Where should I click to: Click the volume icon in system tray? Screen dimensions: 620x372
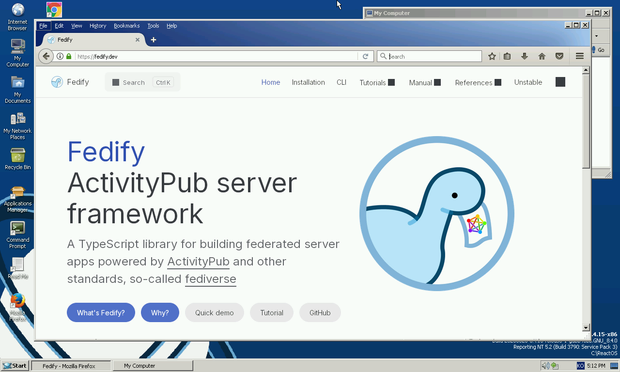point(545,366)
